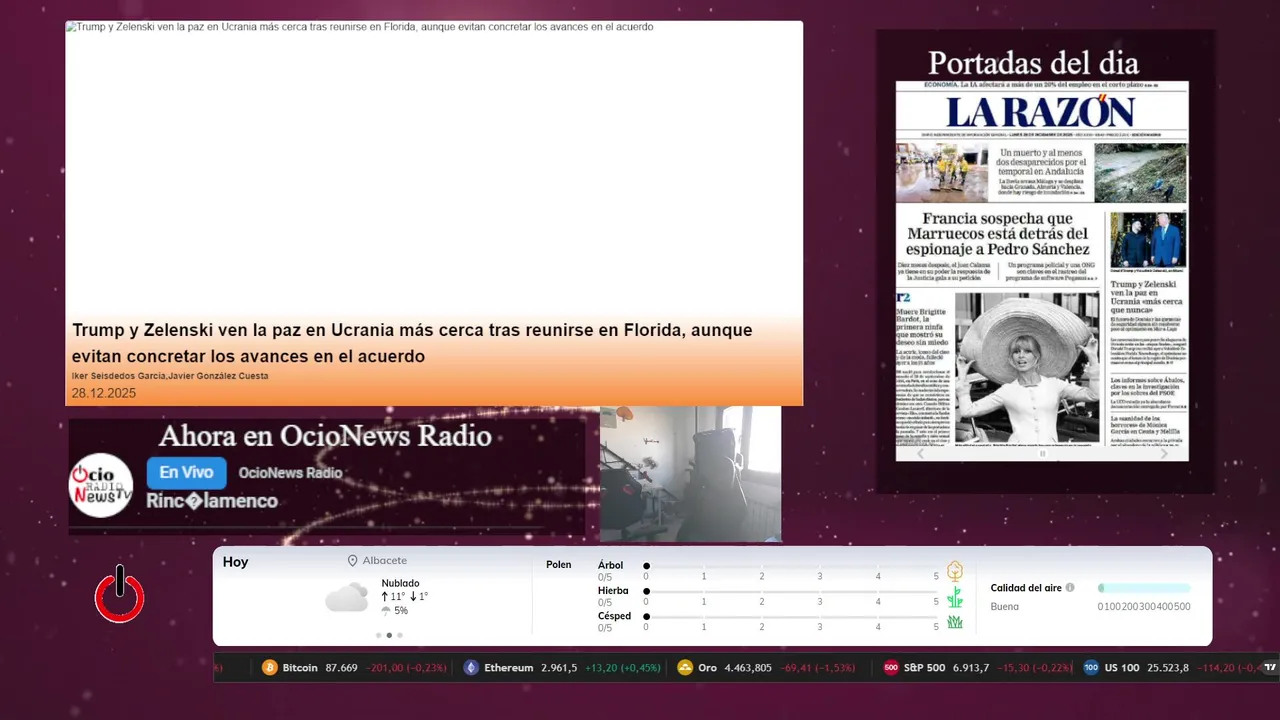Open the Trump y Zelenski headline link
This screenshot has width=1280, height=720.
tap(412, 343)
